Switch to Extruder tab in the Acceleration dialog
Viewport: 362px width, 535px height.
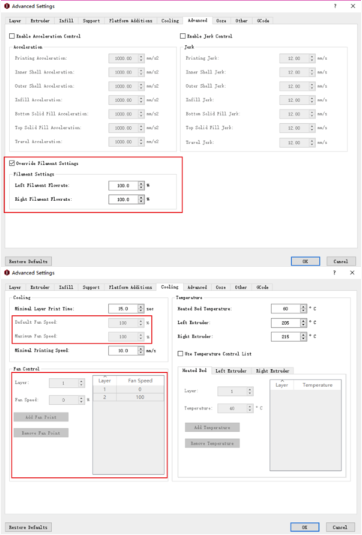(40, 21)
